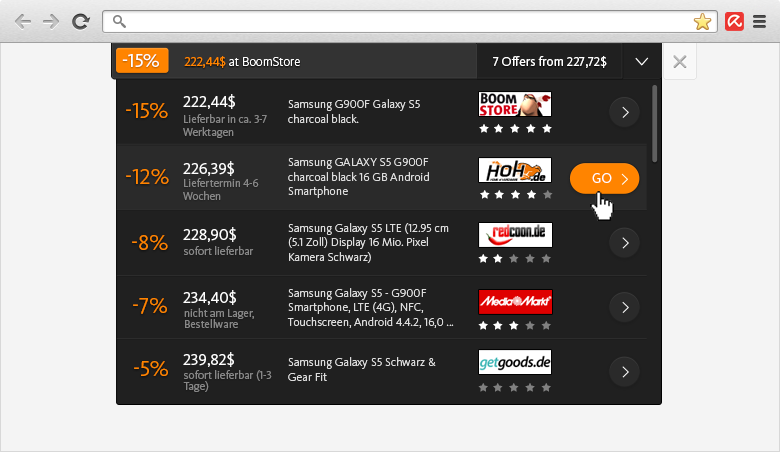Click the 234,40$ price
The image size is (780, 452).
(209, 298)
